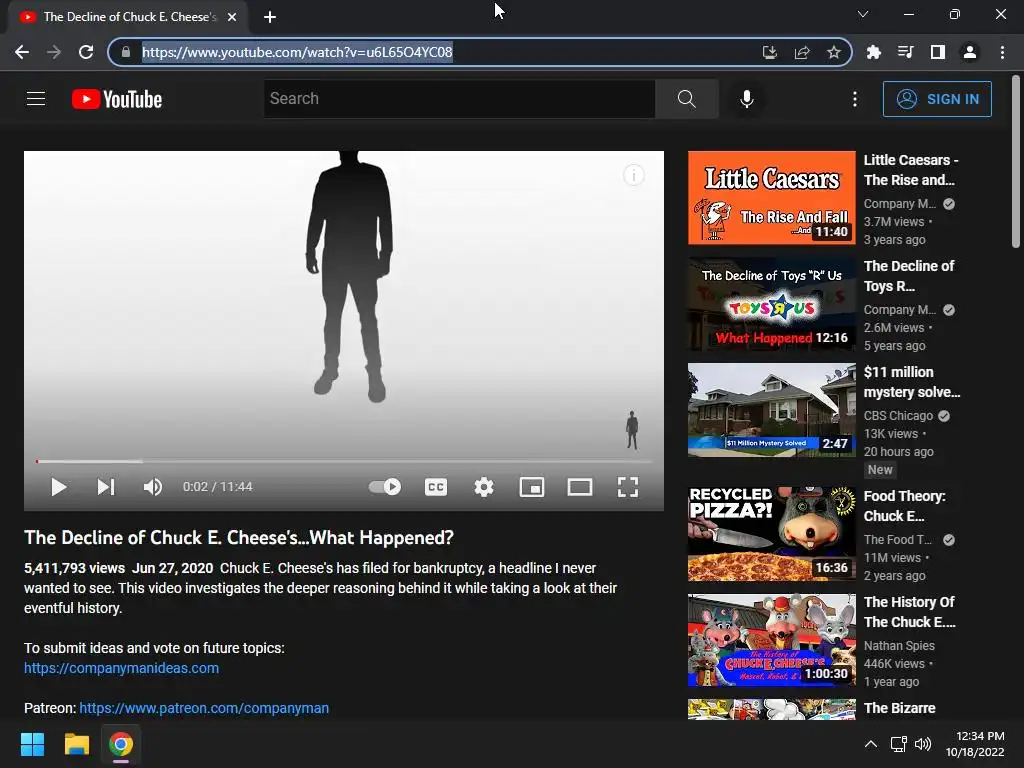Screen dimensions: 1024x768
Task: Open Chrome three-dot menu
Action: pyautogui.click(x=1002, y=52)
